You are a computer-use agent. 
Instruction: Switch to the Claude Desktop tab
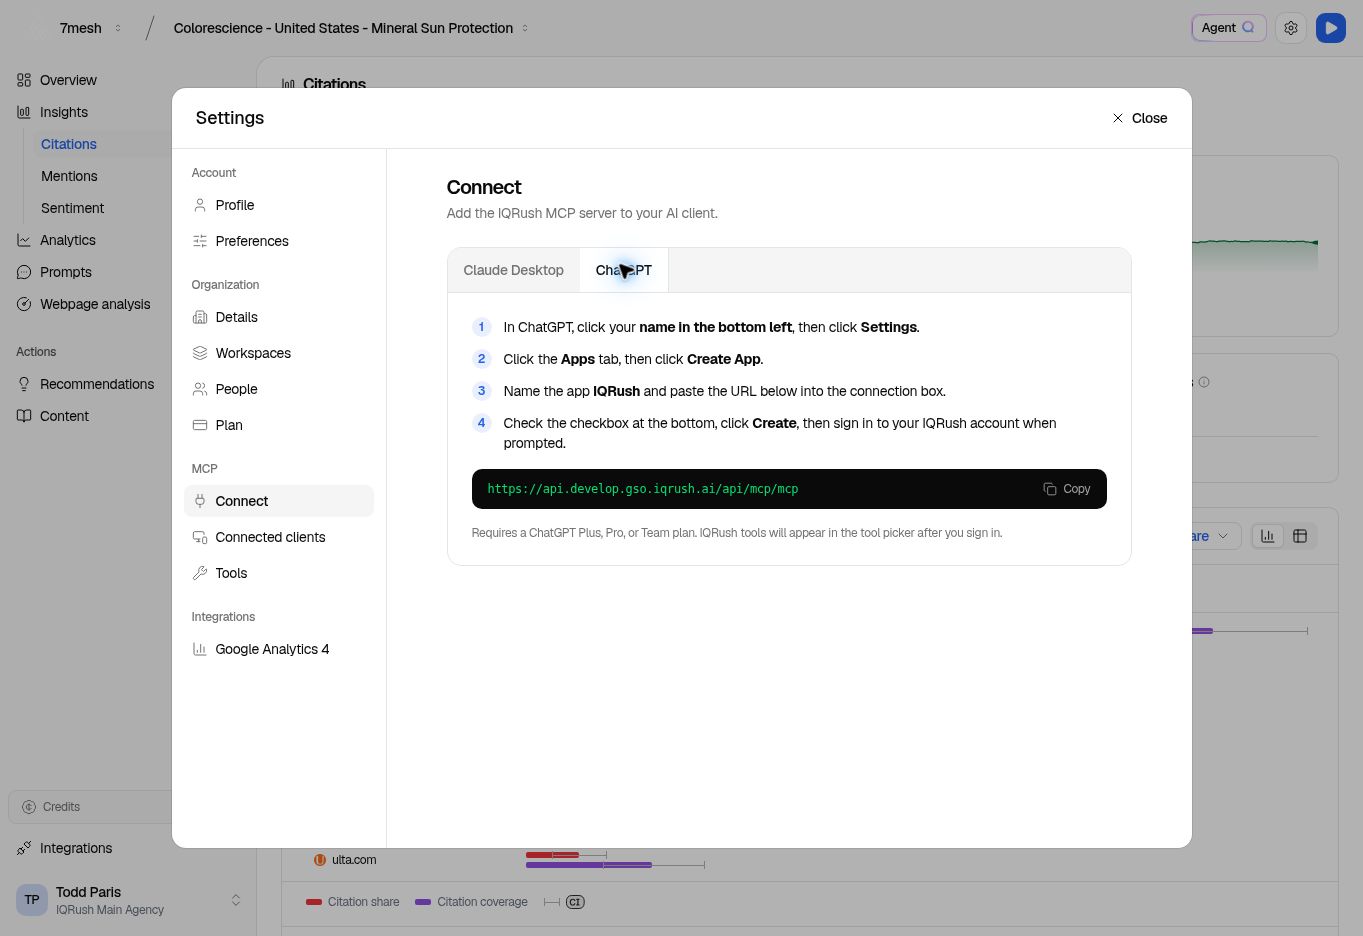coord(513,270)
